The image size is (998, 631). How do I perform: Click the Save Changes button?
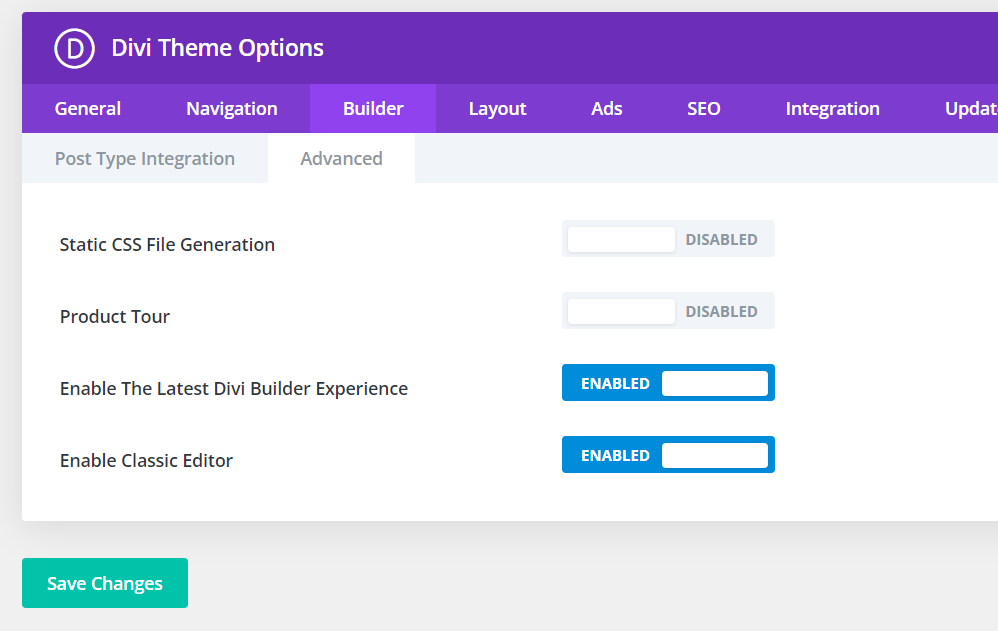(x=105, y=584)
